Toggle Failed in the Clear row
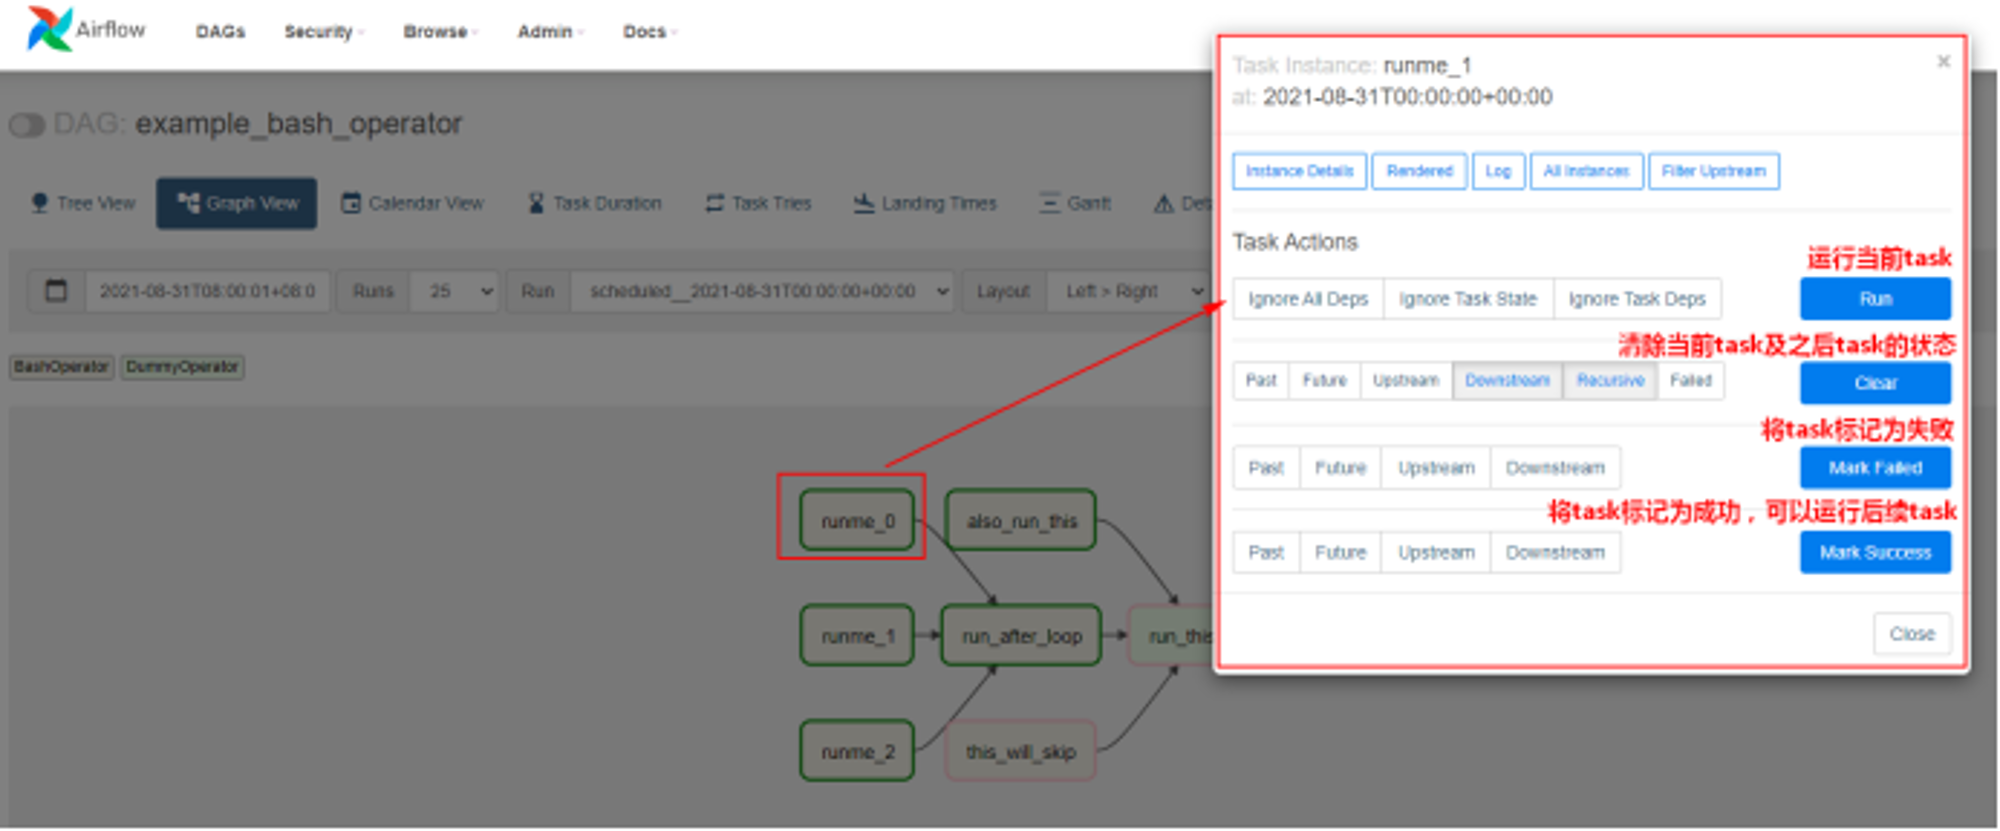 [x=1691, y=380]
